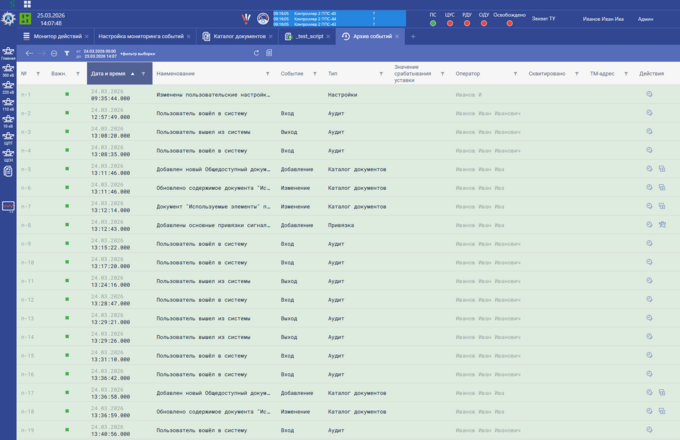680x440 pixels.
Task: Open the filter dropdown on Оператор column
Action: [x=517, y=74]
